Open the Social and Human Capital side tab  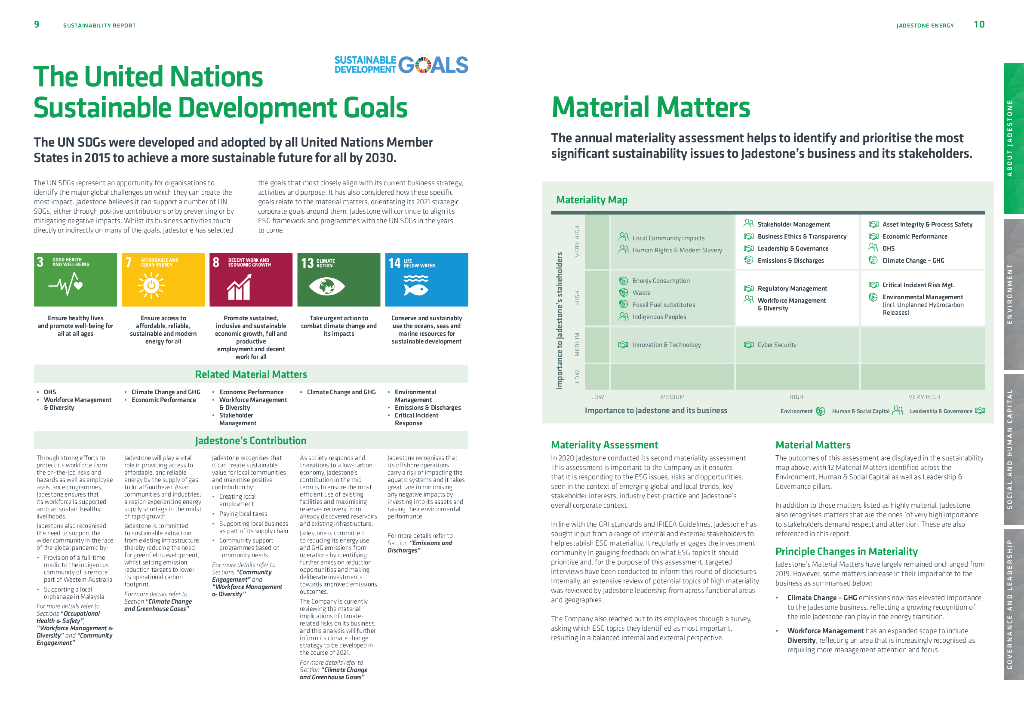[x=1014, y=449]
